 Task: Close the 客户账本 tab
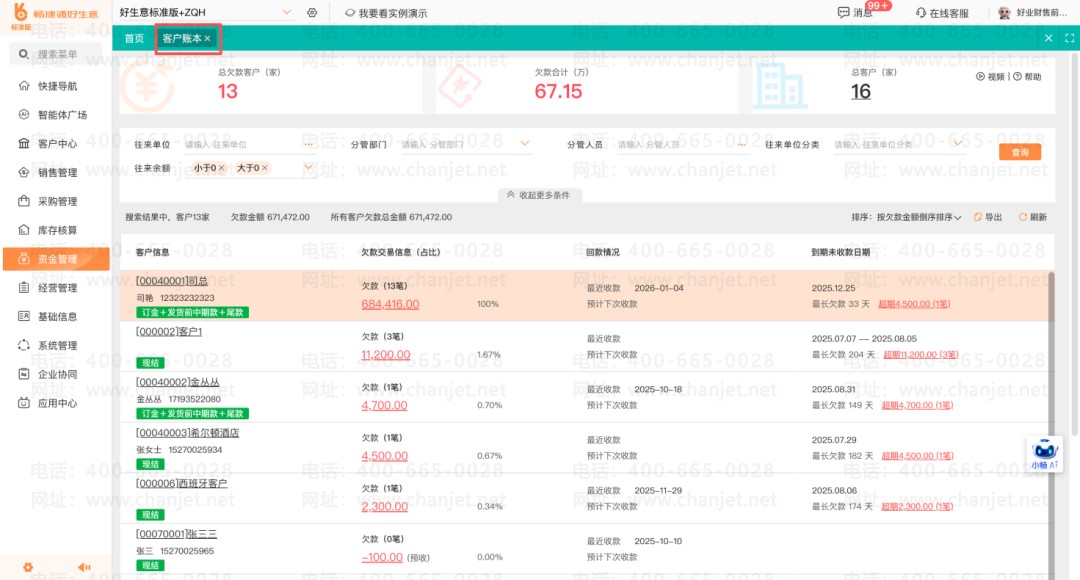tap(207, 39)
